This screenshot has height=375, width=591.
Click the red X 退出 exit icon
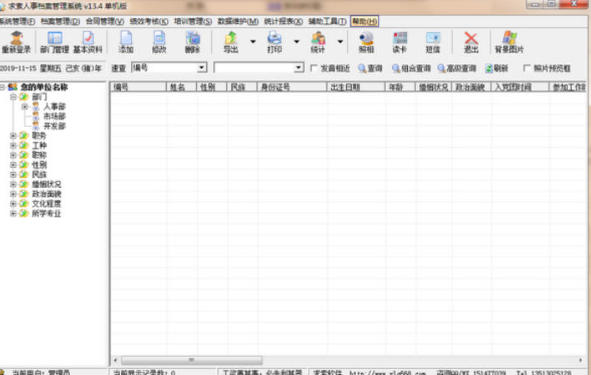tap(471, 42)
